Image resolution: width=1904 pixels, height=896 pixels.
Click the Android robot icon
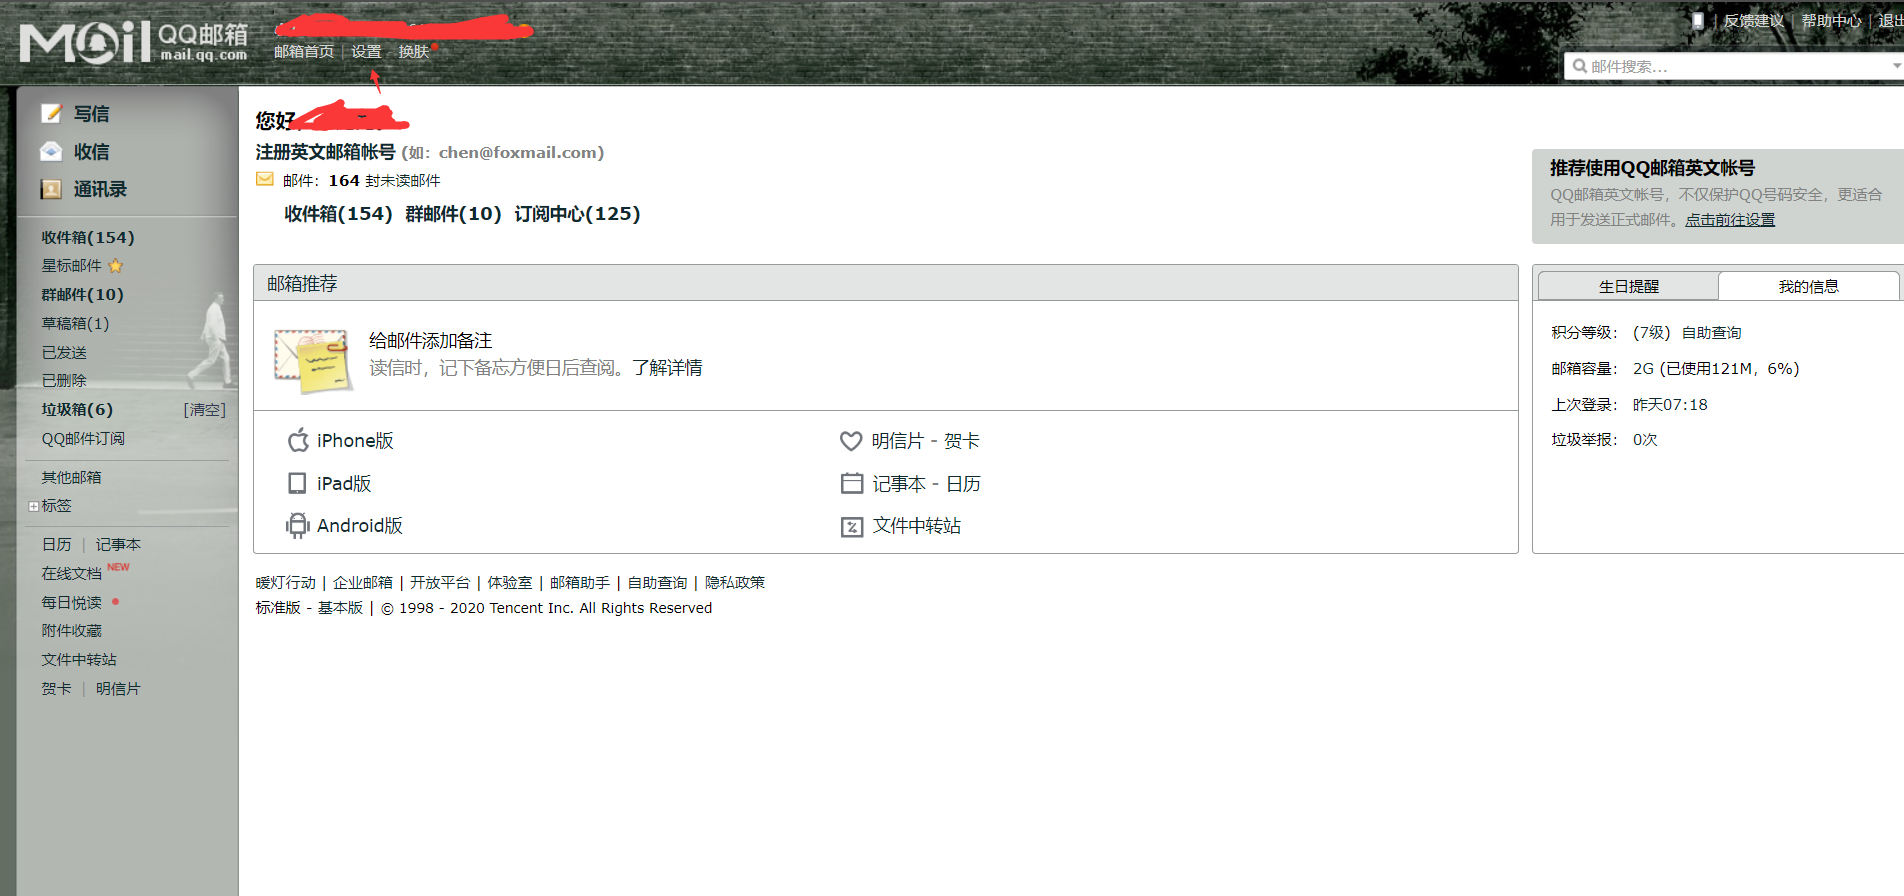297,526
